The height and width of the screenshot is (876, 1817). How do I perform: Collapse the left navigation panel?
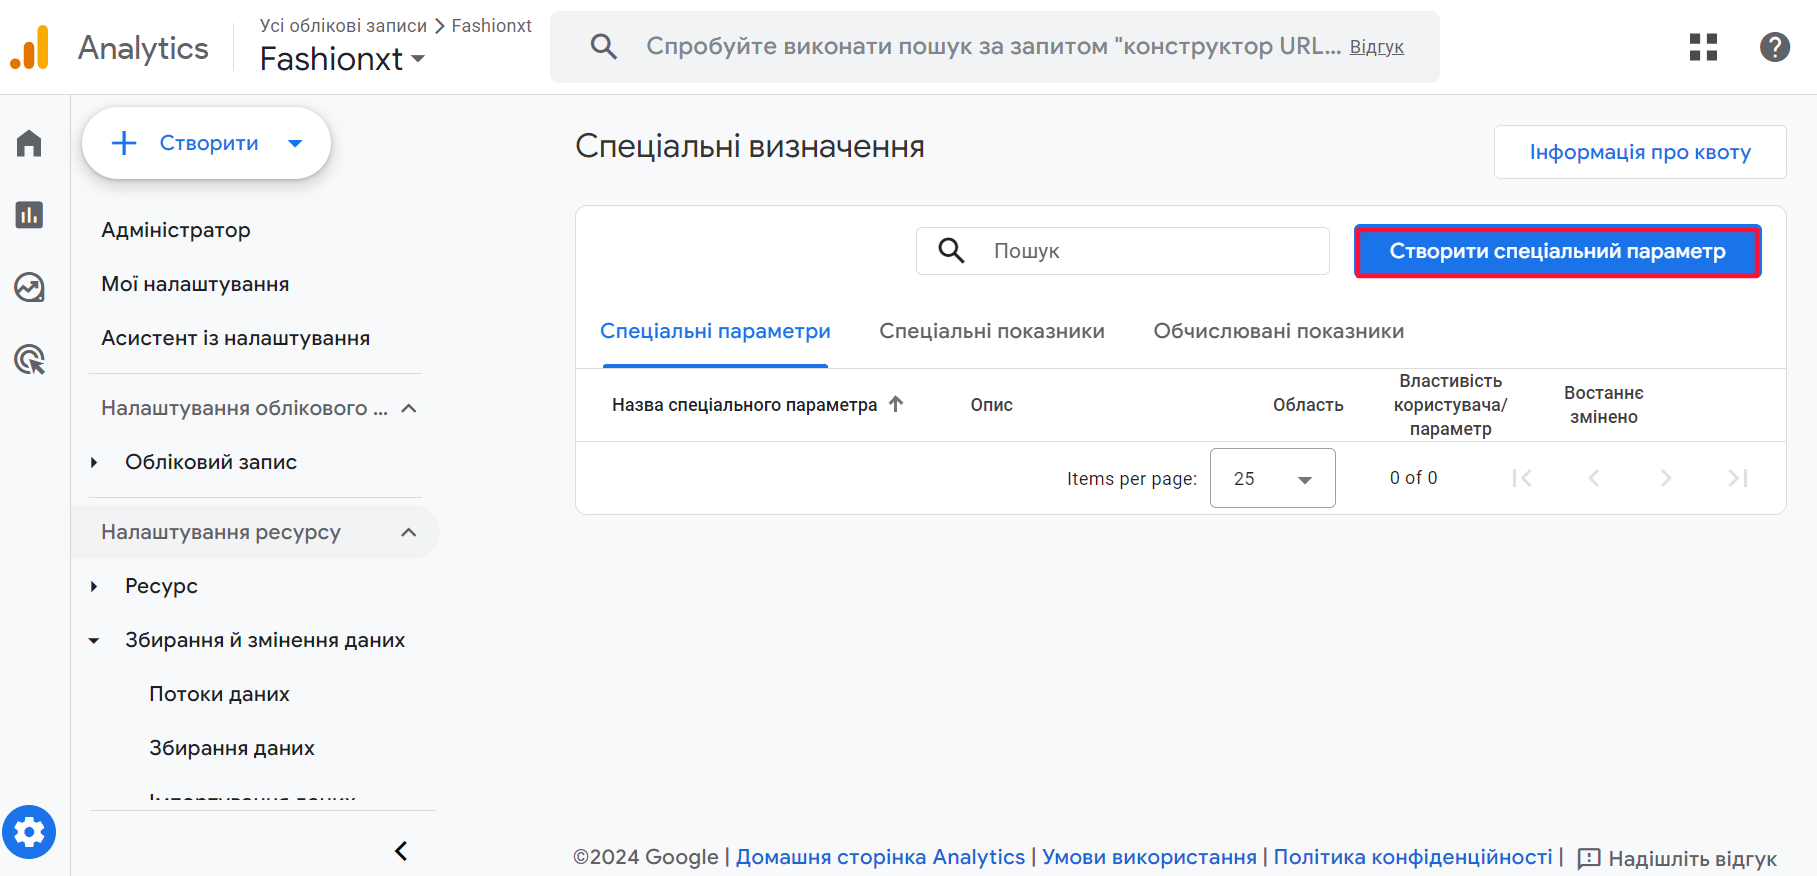coord(401,851)
